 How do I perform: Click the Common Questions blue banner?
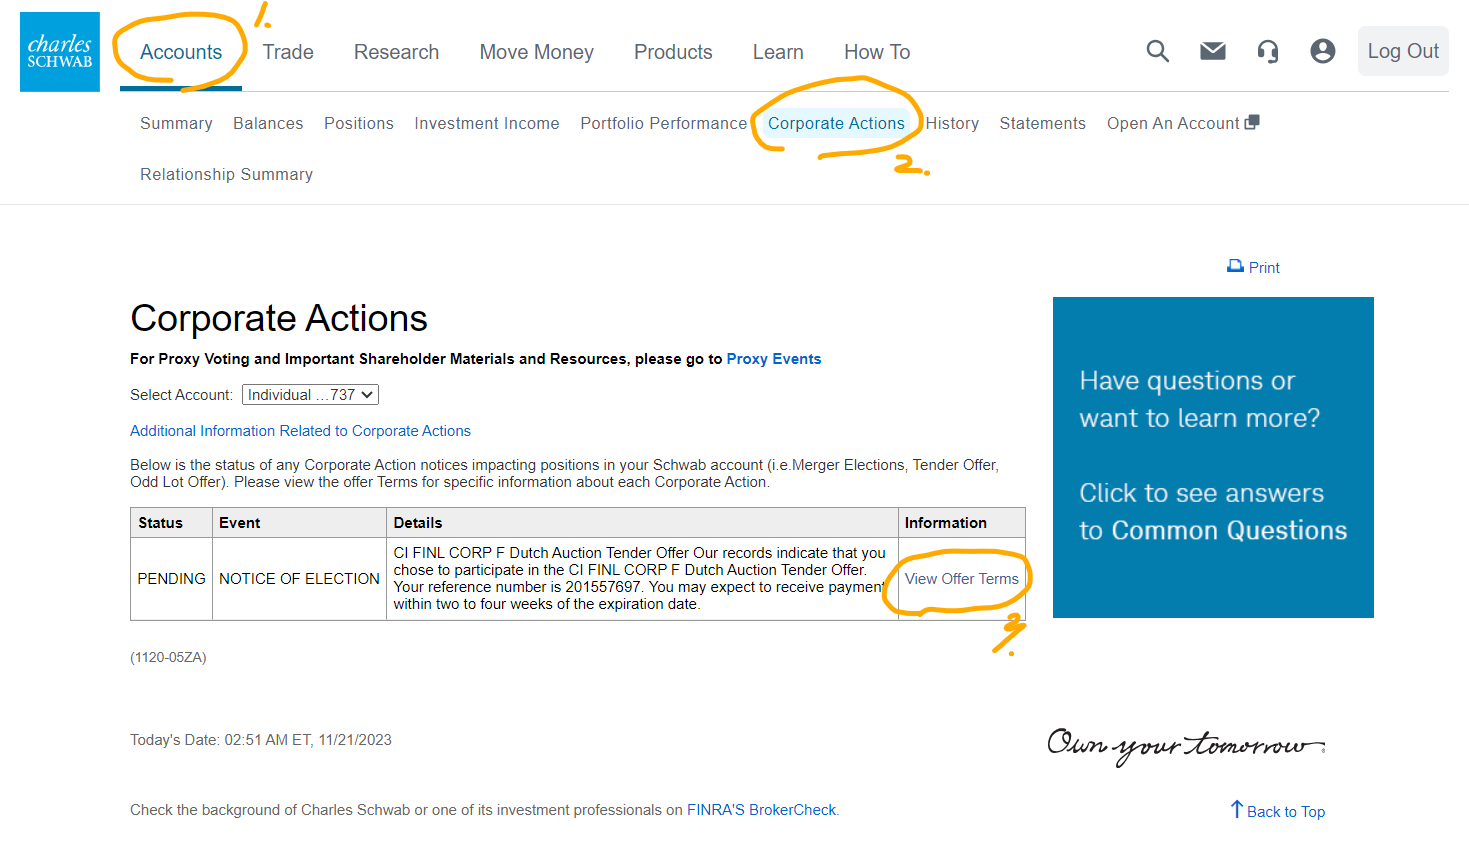[1213, 457]
